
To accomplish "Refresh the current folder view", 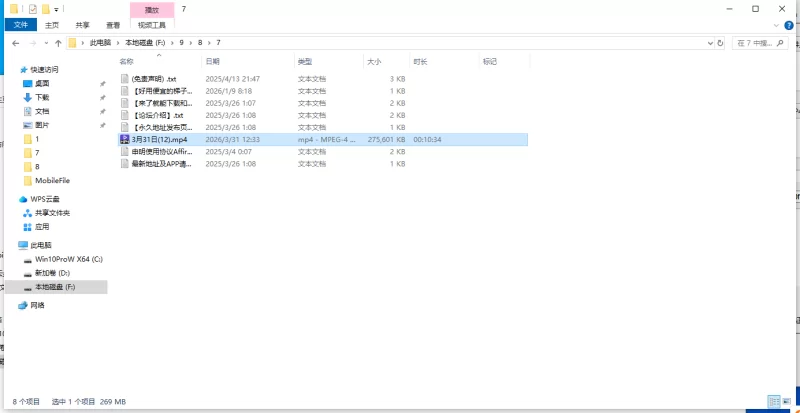I will tap(720, 43).
